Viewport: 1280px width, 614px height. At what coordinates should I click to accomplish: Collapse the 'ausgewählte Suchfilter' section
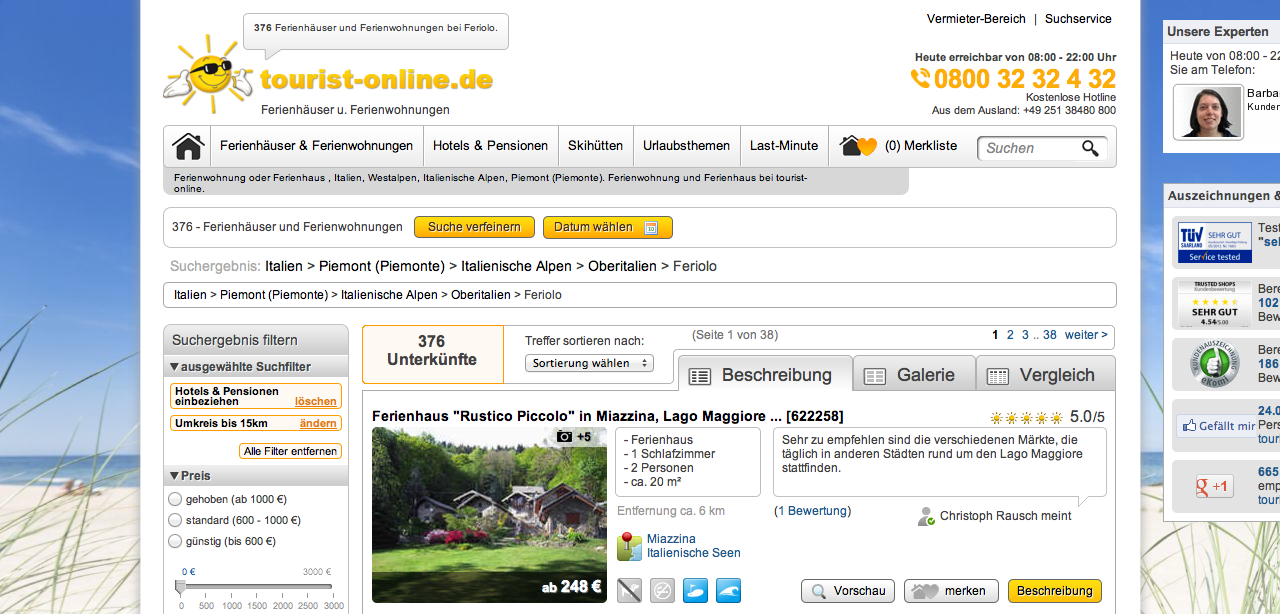(x=175, y=367)
